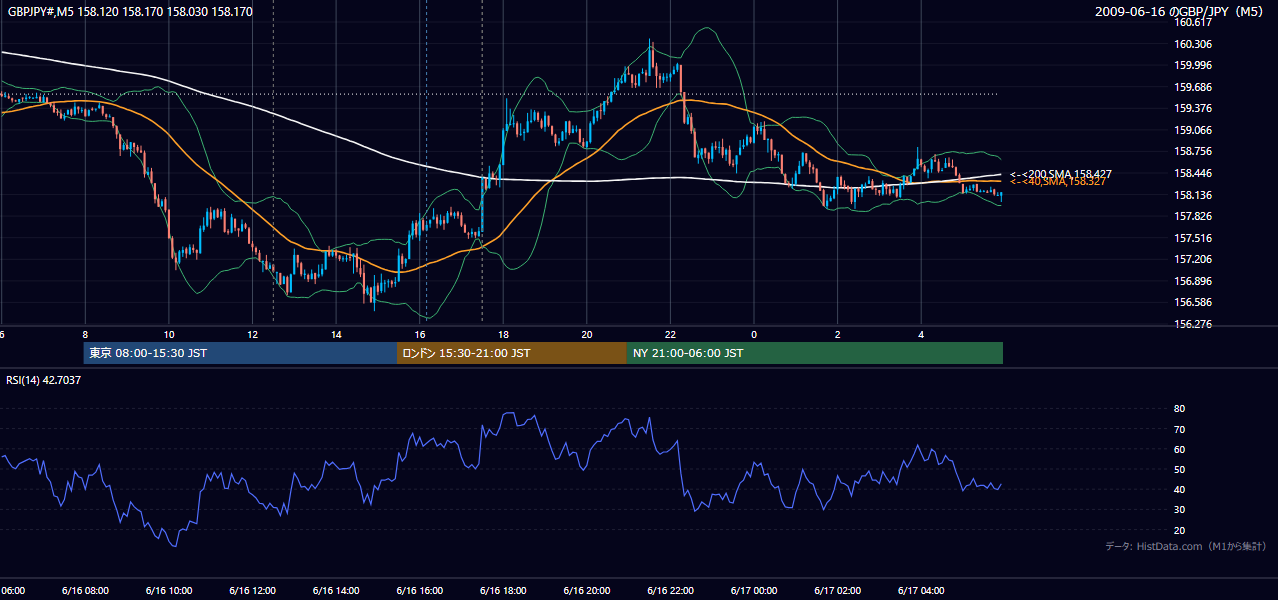Click hour tick 22 under the price chart
1278x600 pixels.
coord(670,334)
